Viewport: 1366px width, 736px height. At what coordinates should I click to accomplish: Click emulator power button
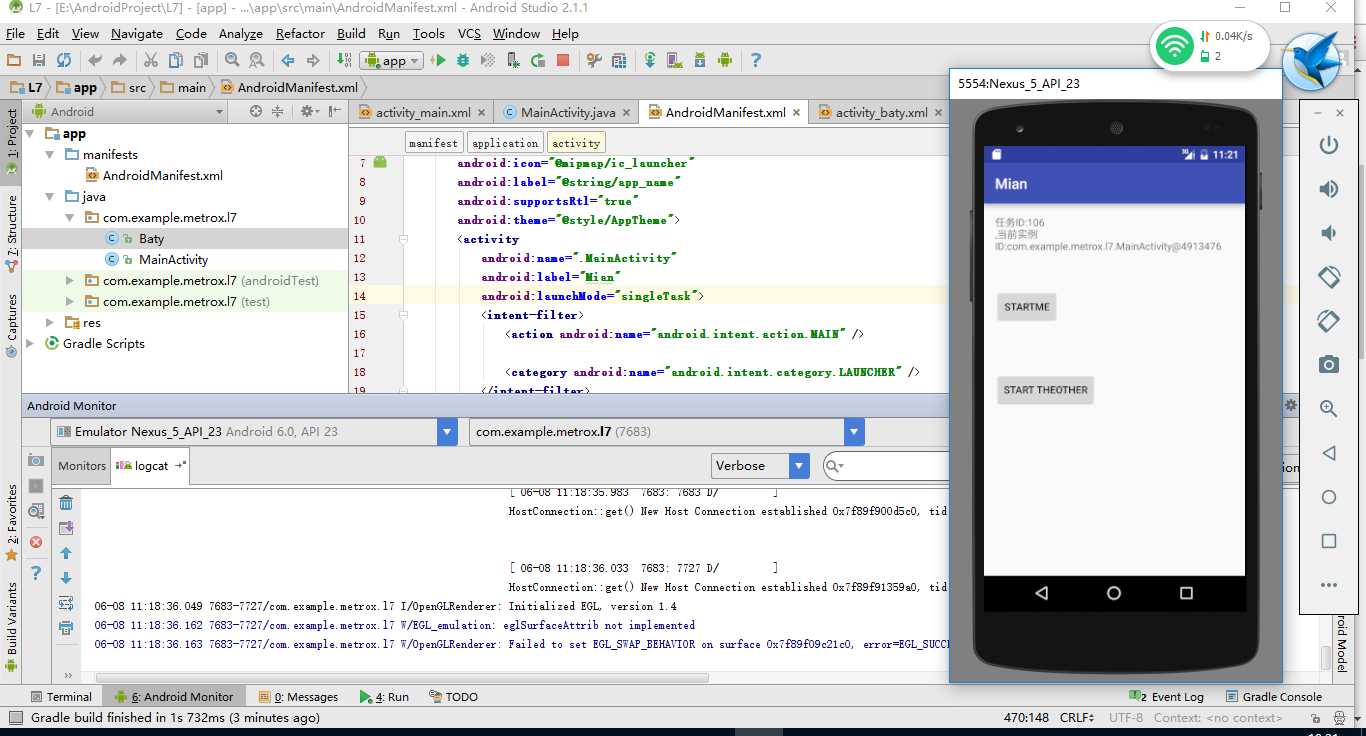click(x=1329, y=145)
